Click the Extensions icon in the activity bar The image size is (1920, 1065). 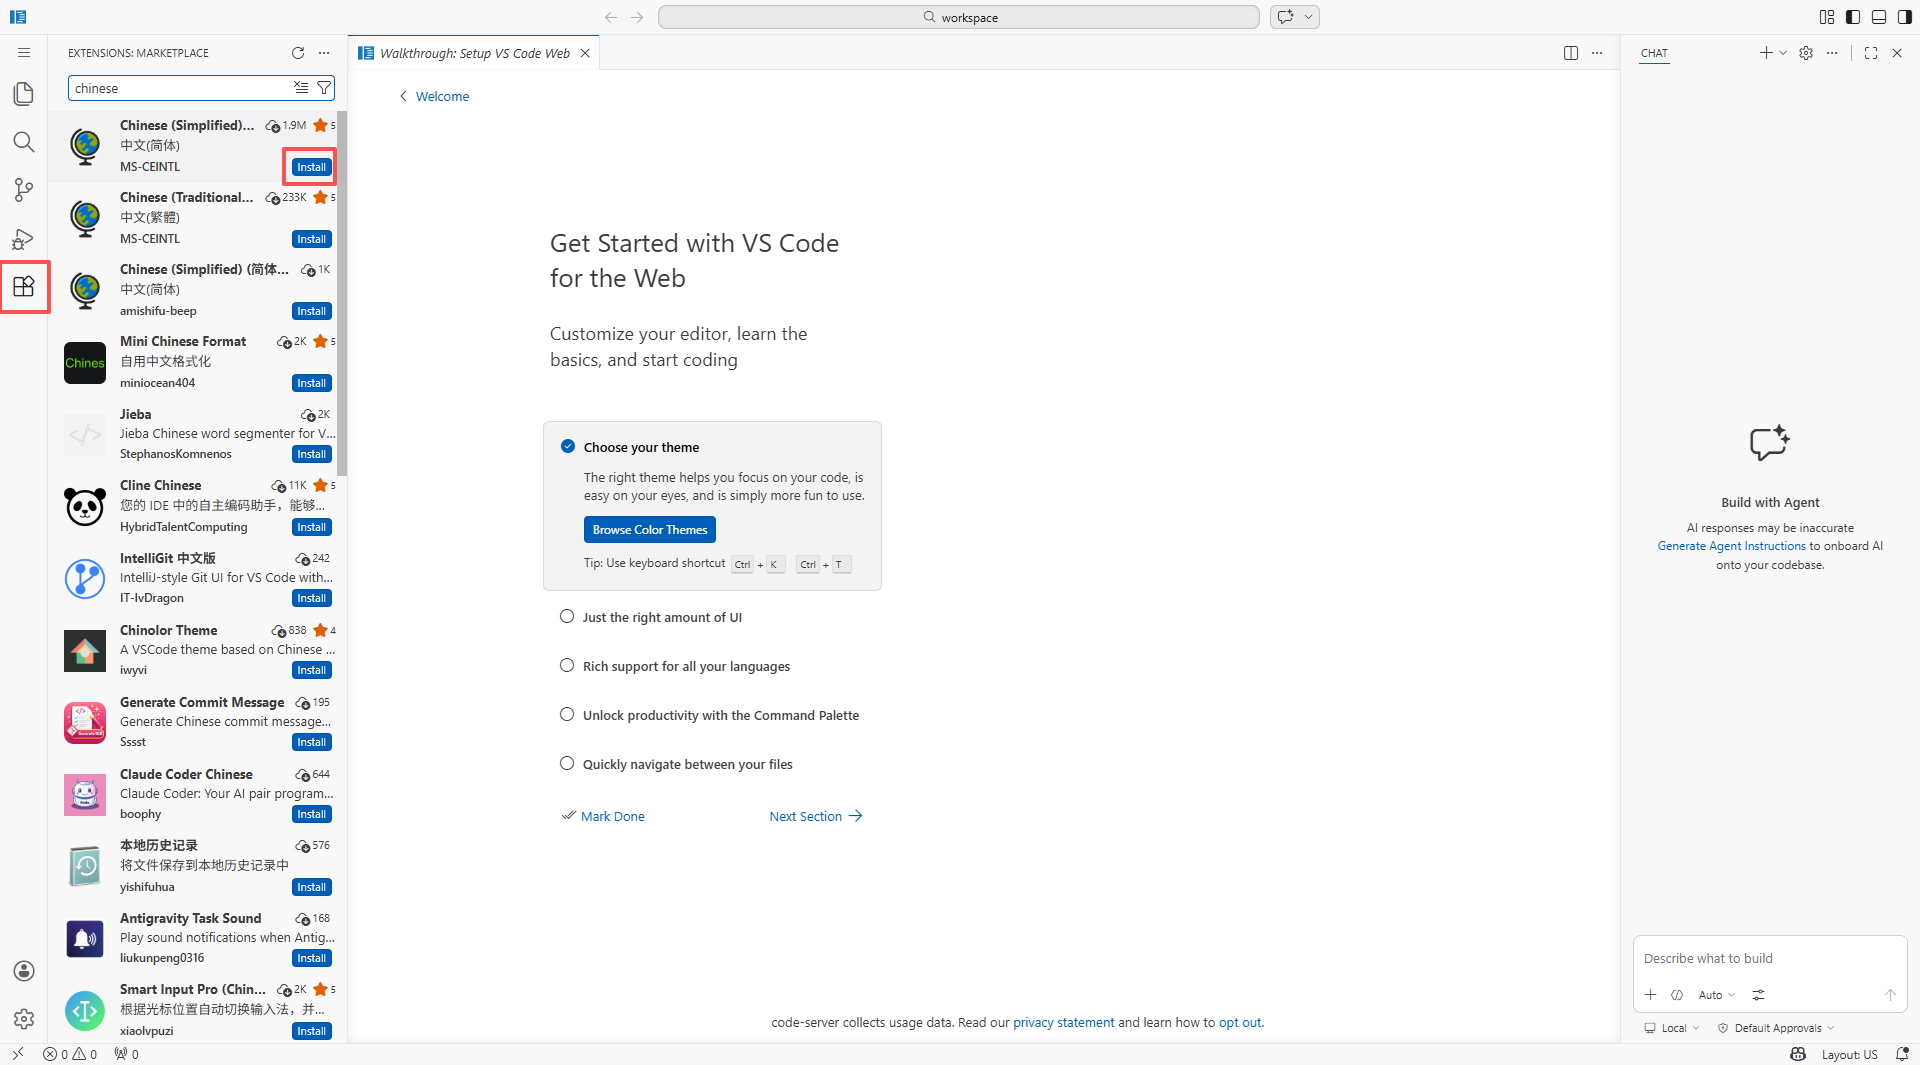click(23, 287)
